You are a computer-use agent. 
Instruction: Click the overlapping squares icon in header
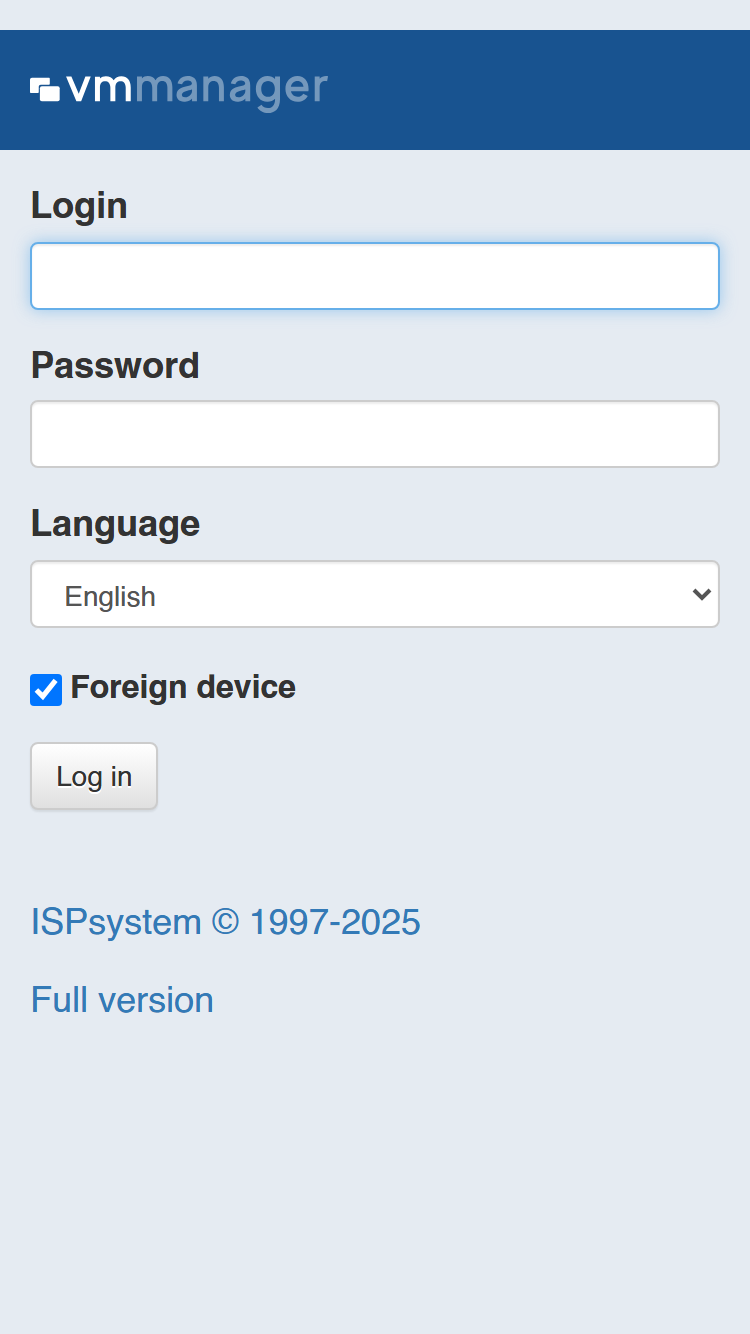point(45,89)
